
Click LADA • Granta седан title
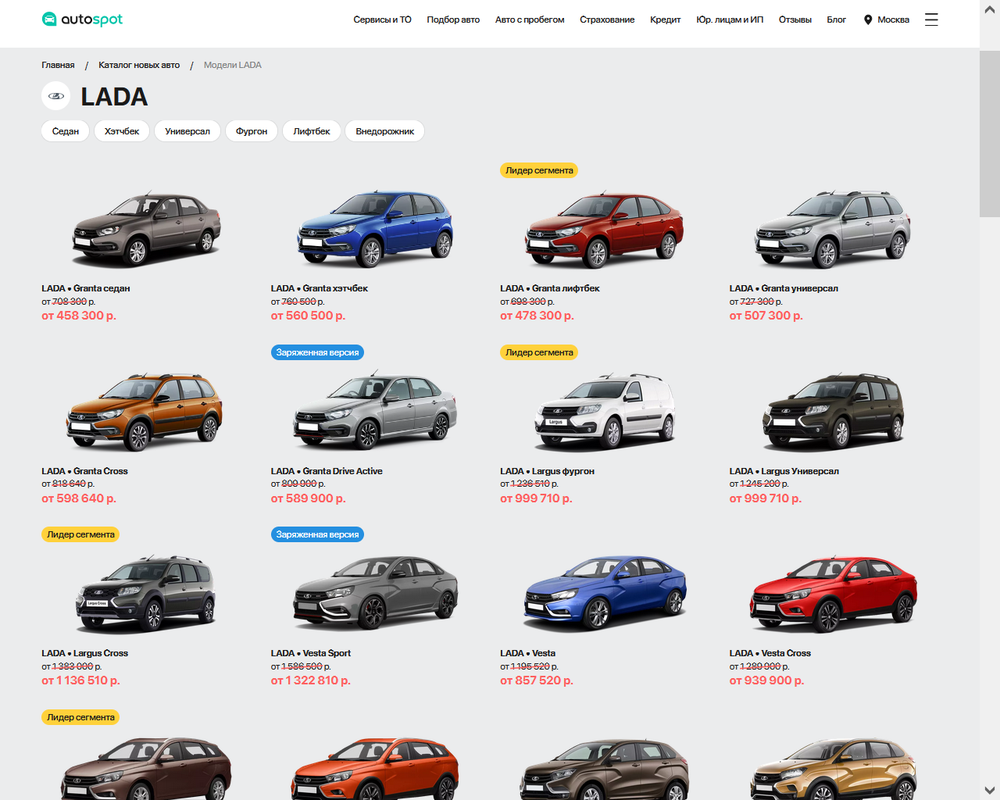(x=85, y=288)
